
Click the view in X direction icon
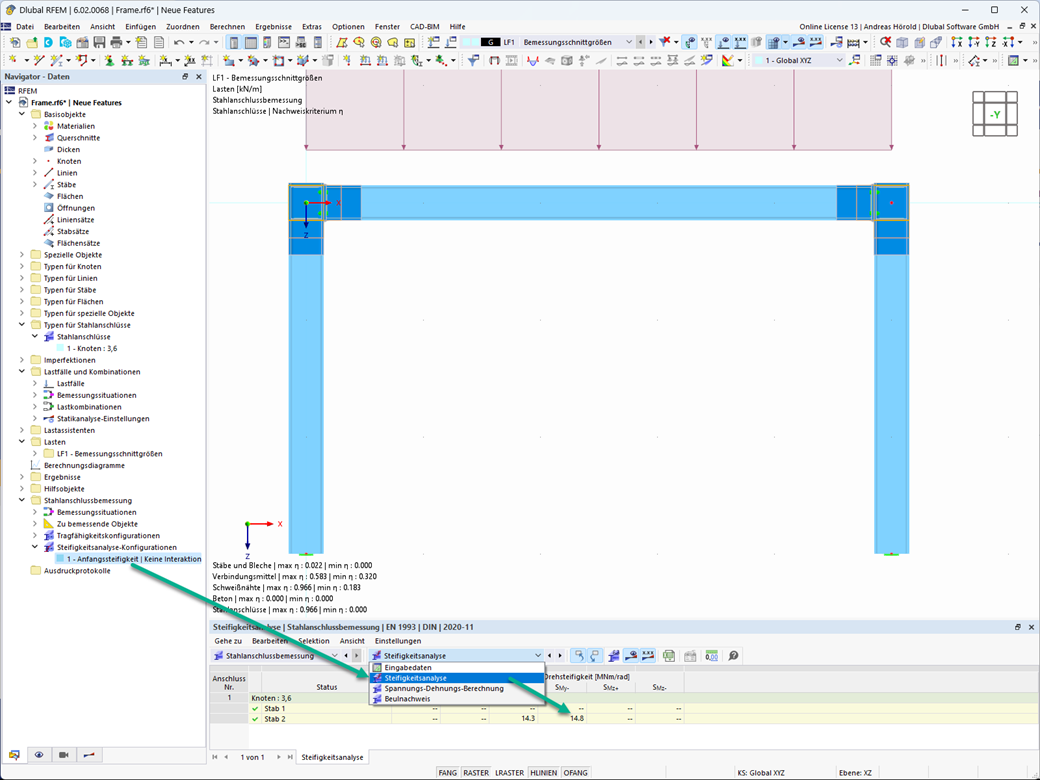pyautogui.click(x=956, y=42)
